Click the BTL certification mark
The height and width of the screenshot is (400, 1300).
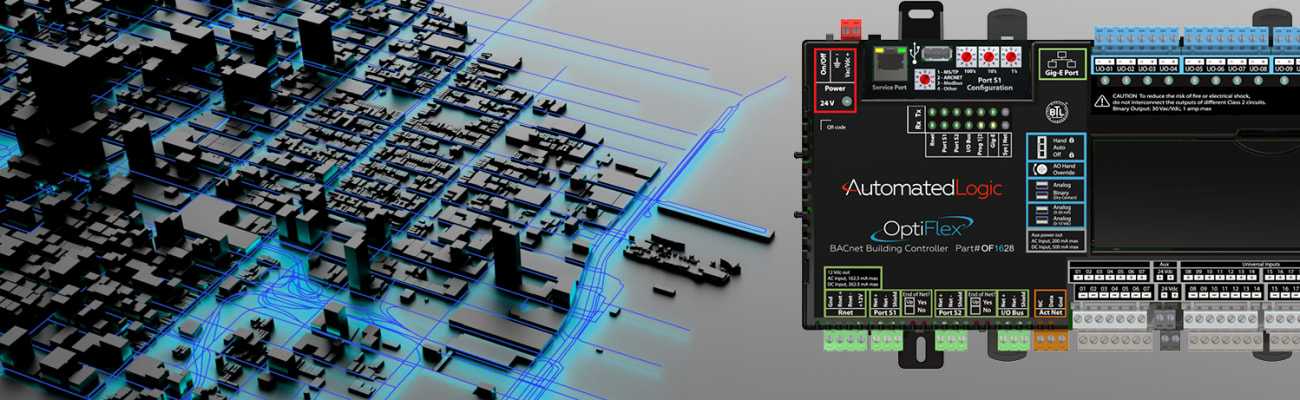coord(1055,111)
